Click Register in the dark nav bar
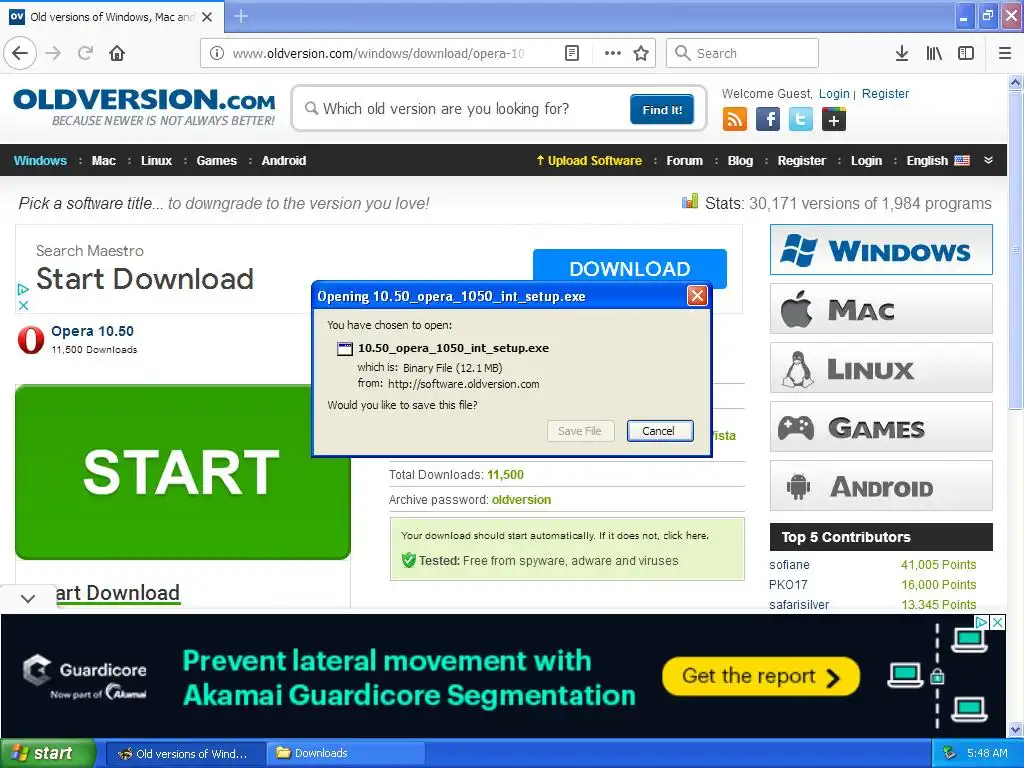This screenshot has width=1024, height=768. coord(801,161)
